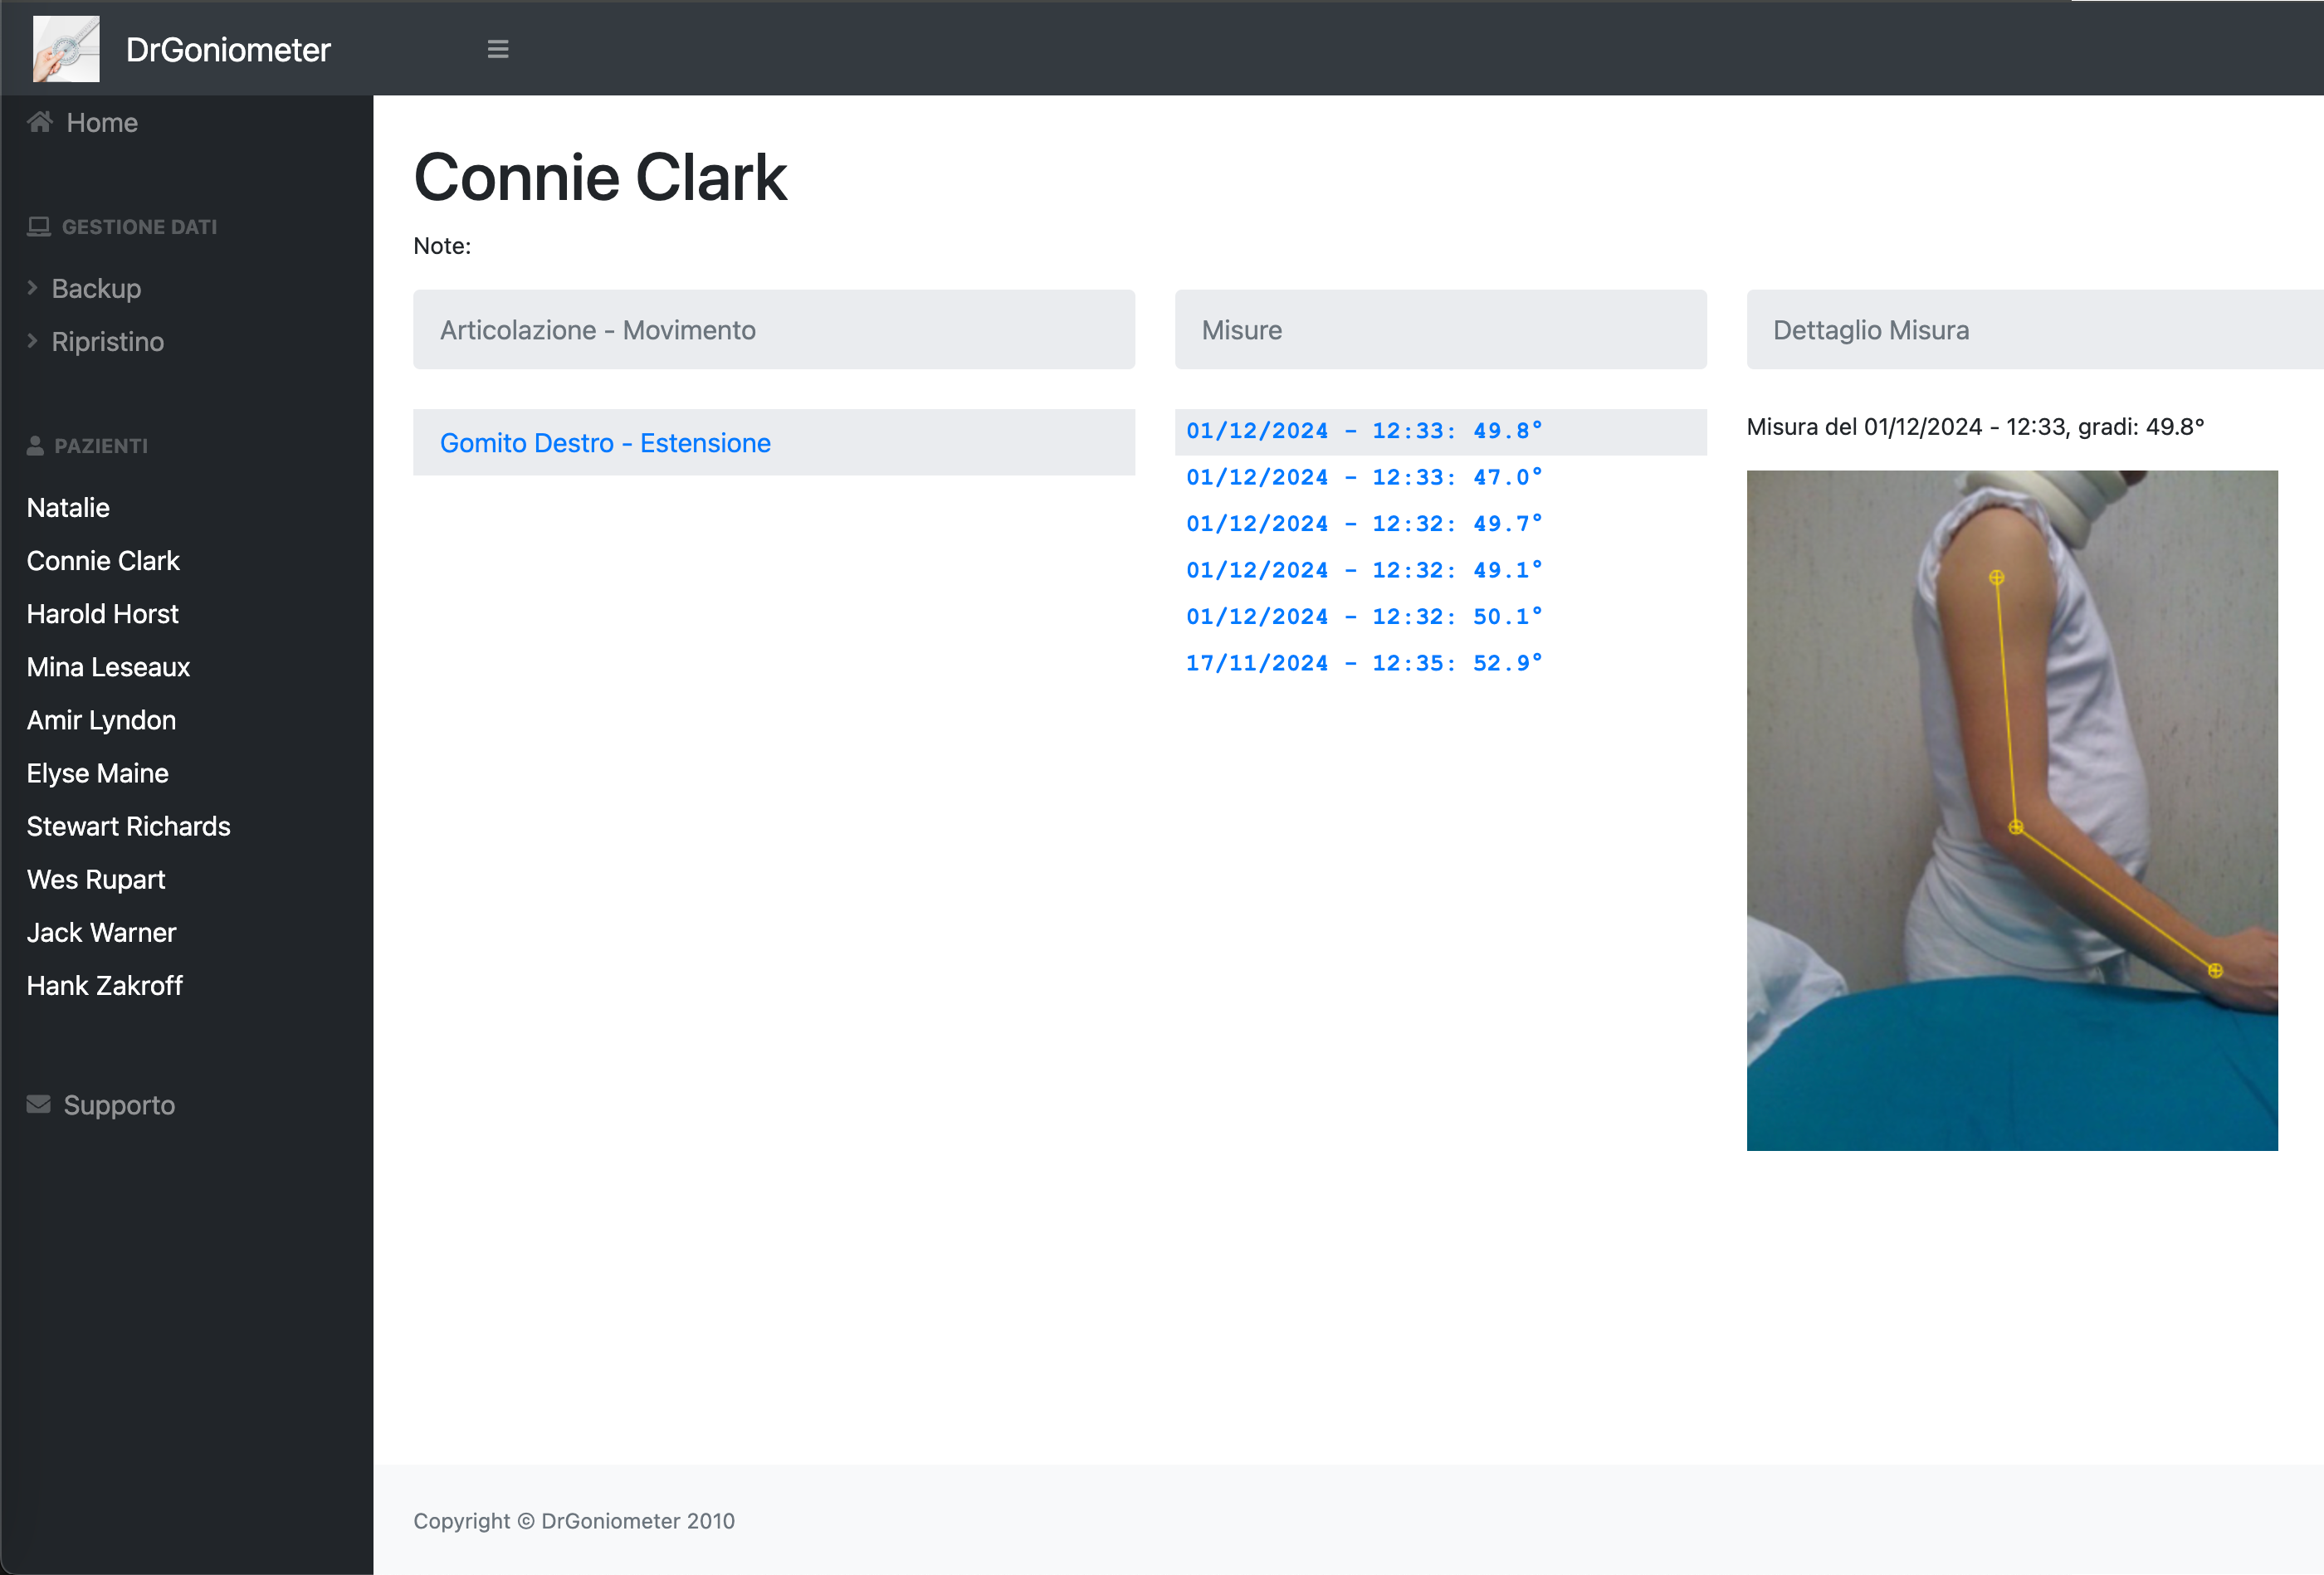Select patient Wes Rupart

[x=96, y=878]
